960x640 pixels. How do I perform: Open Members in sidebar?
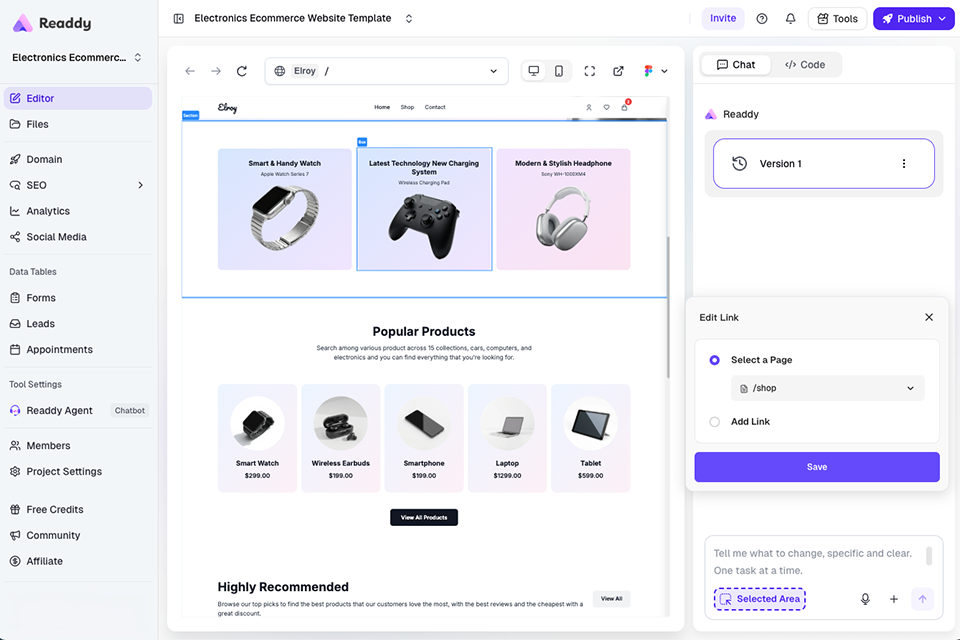click(78, 446)
